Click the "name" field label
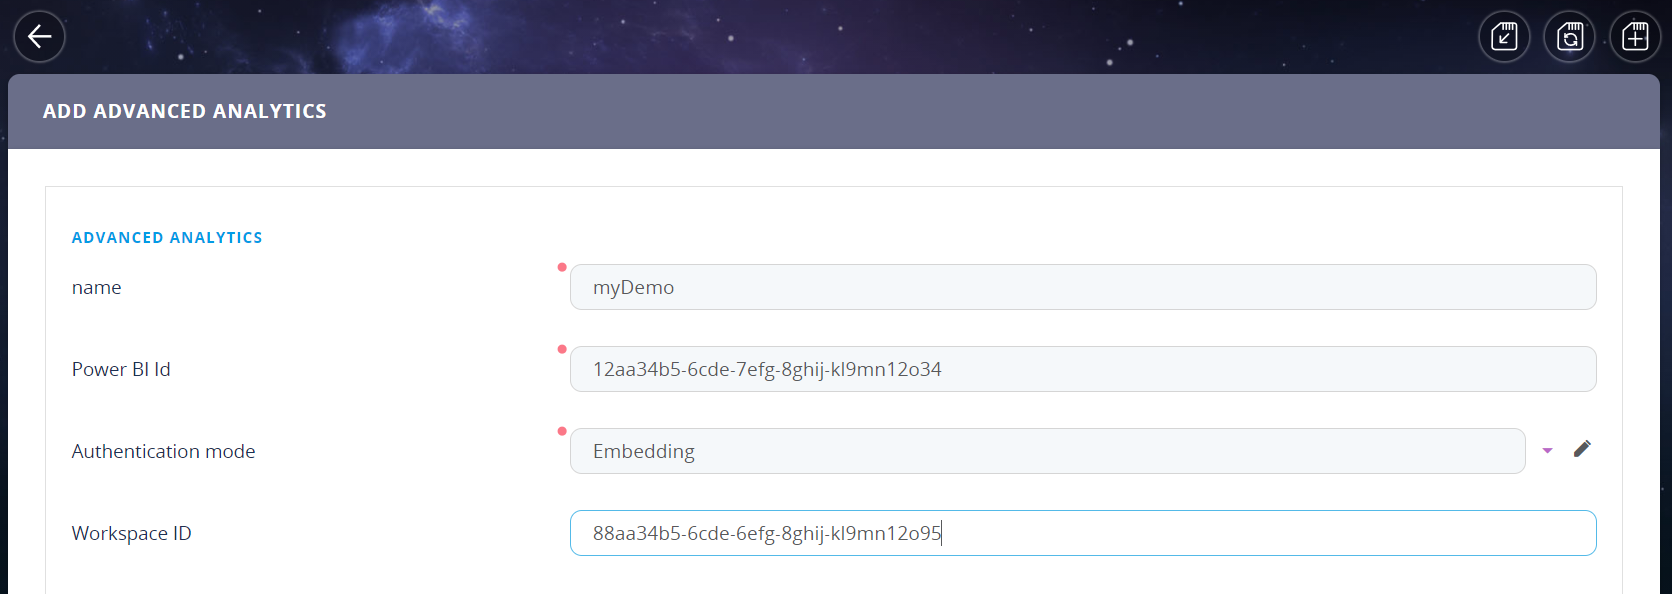The image size is (1672, 594). point(96,288)
